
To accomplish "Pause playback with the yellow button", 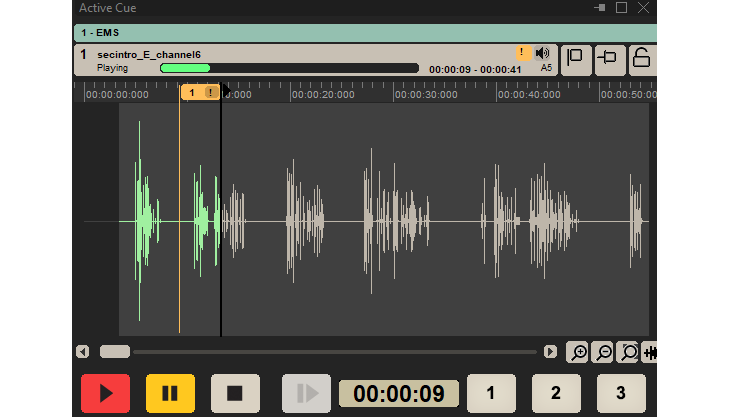I will pos(170,393).
